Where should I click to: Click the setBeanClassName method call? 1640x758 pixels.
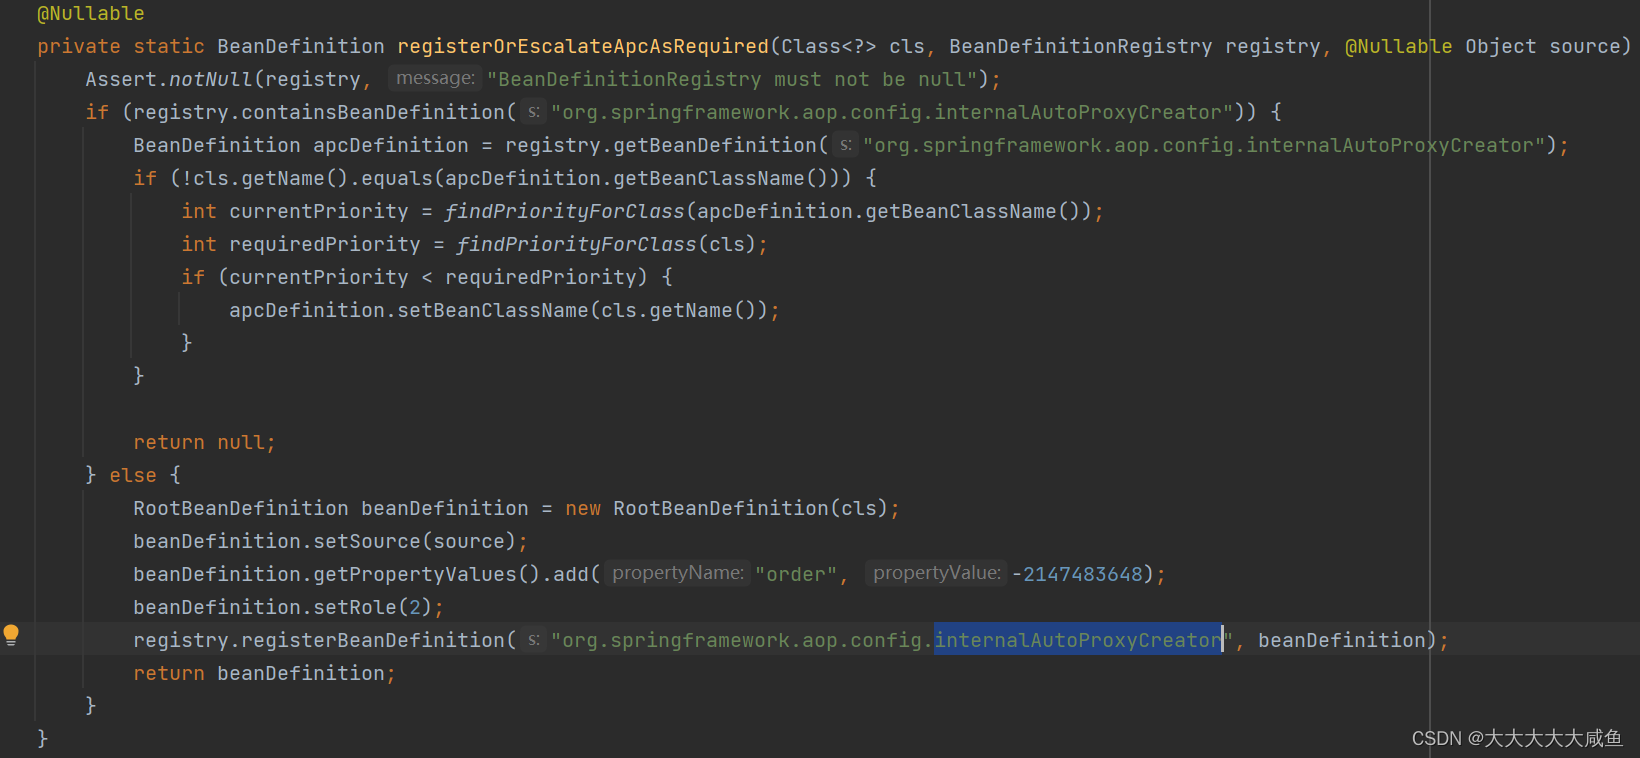pos(493,311)
